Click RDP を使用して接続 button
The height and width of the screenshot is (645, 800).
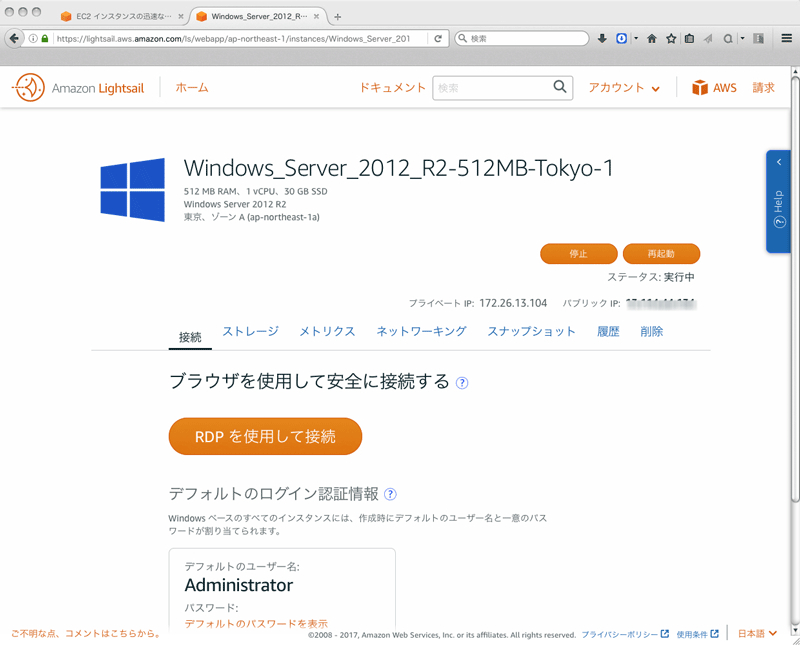[265, 436]
